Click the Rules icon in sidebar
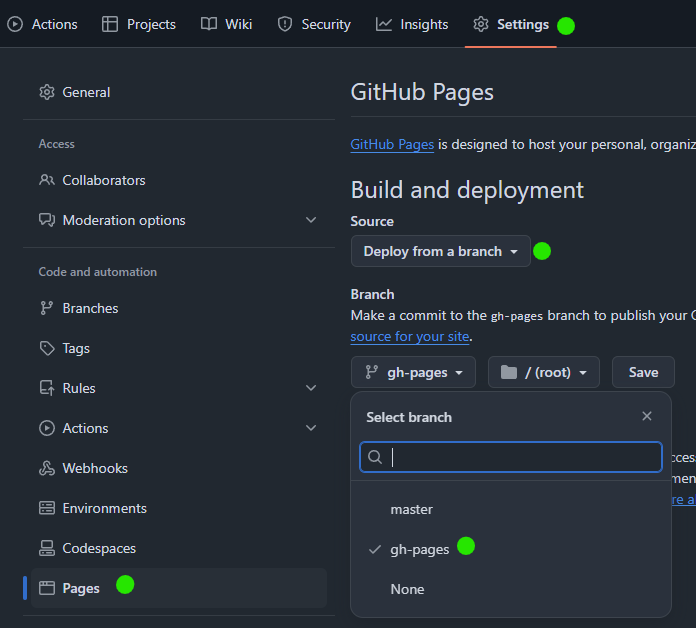Viewport: 696px width, 628px height. pos(47,388)
